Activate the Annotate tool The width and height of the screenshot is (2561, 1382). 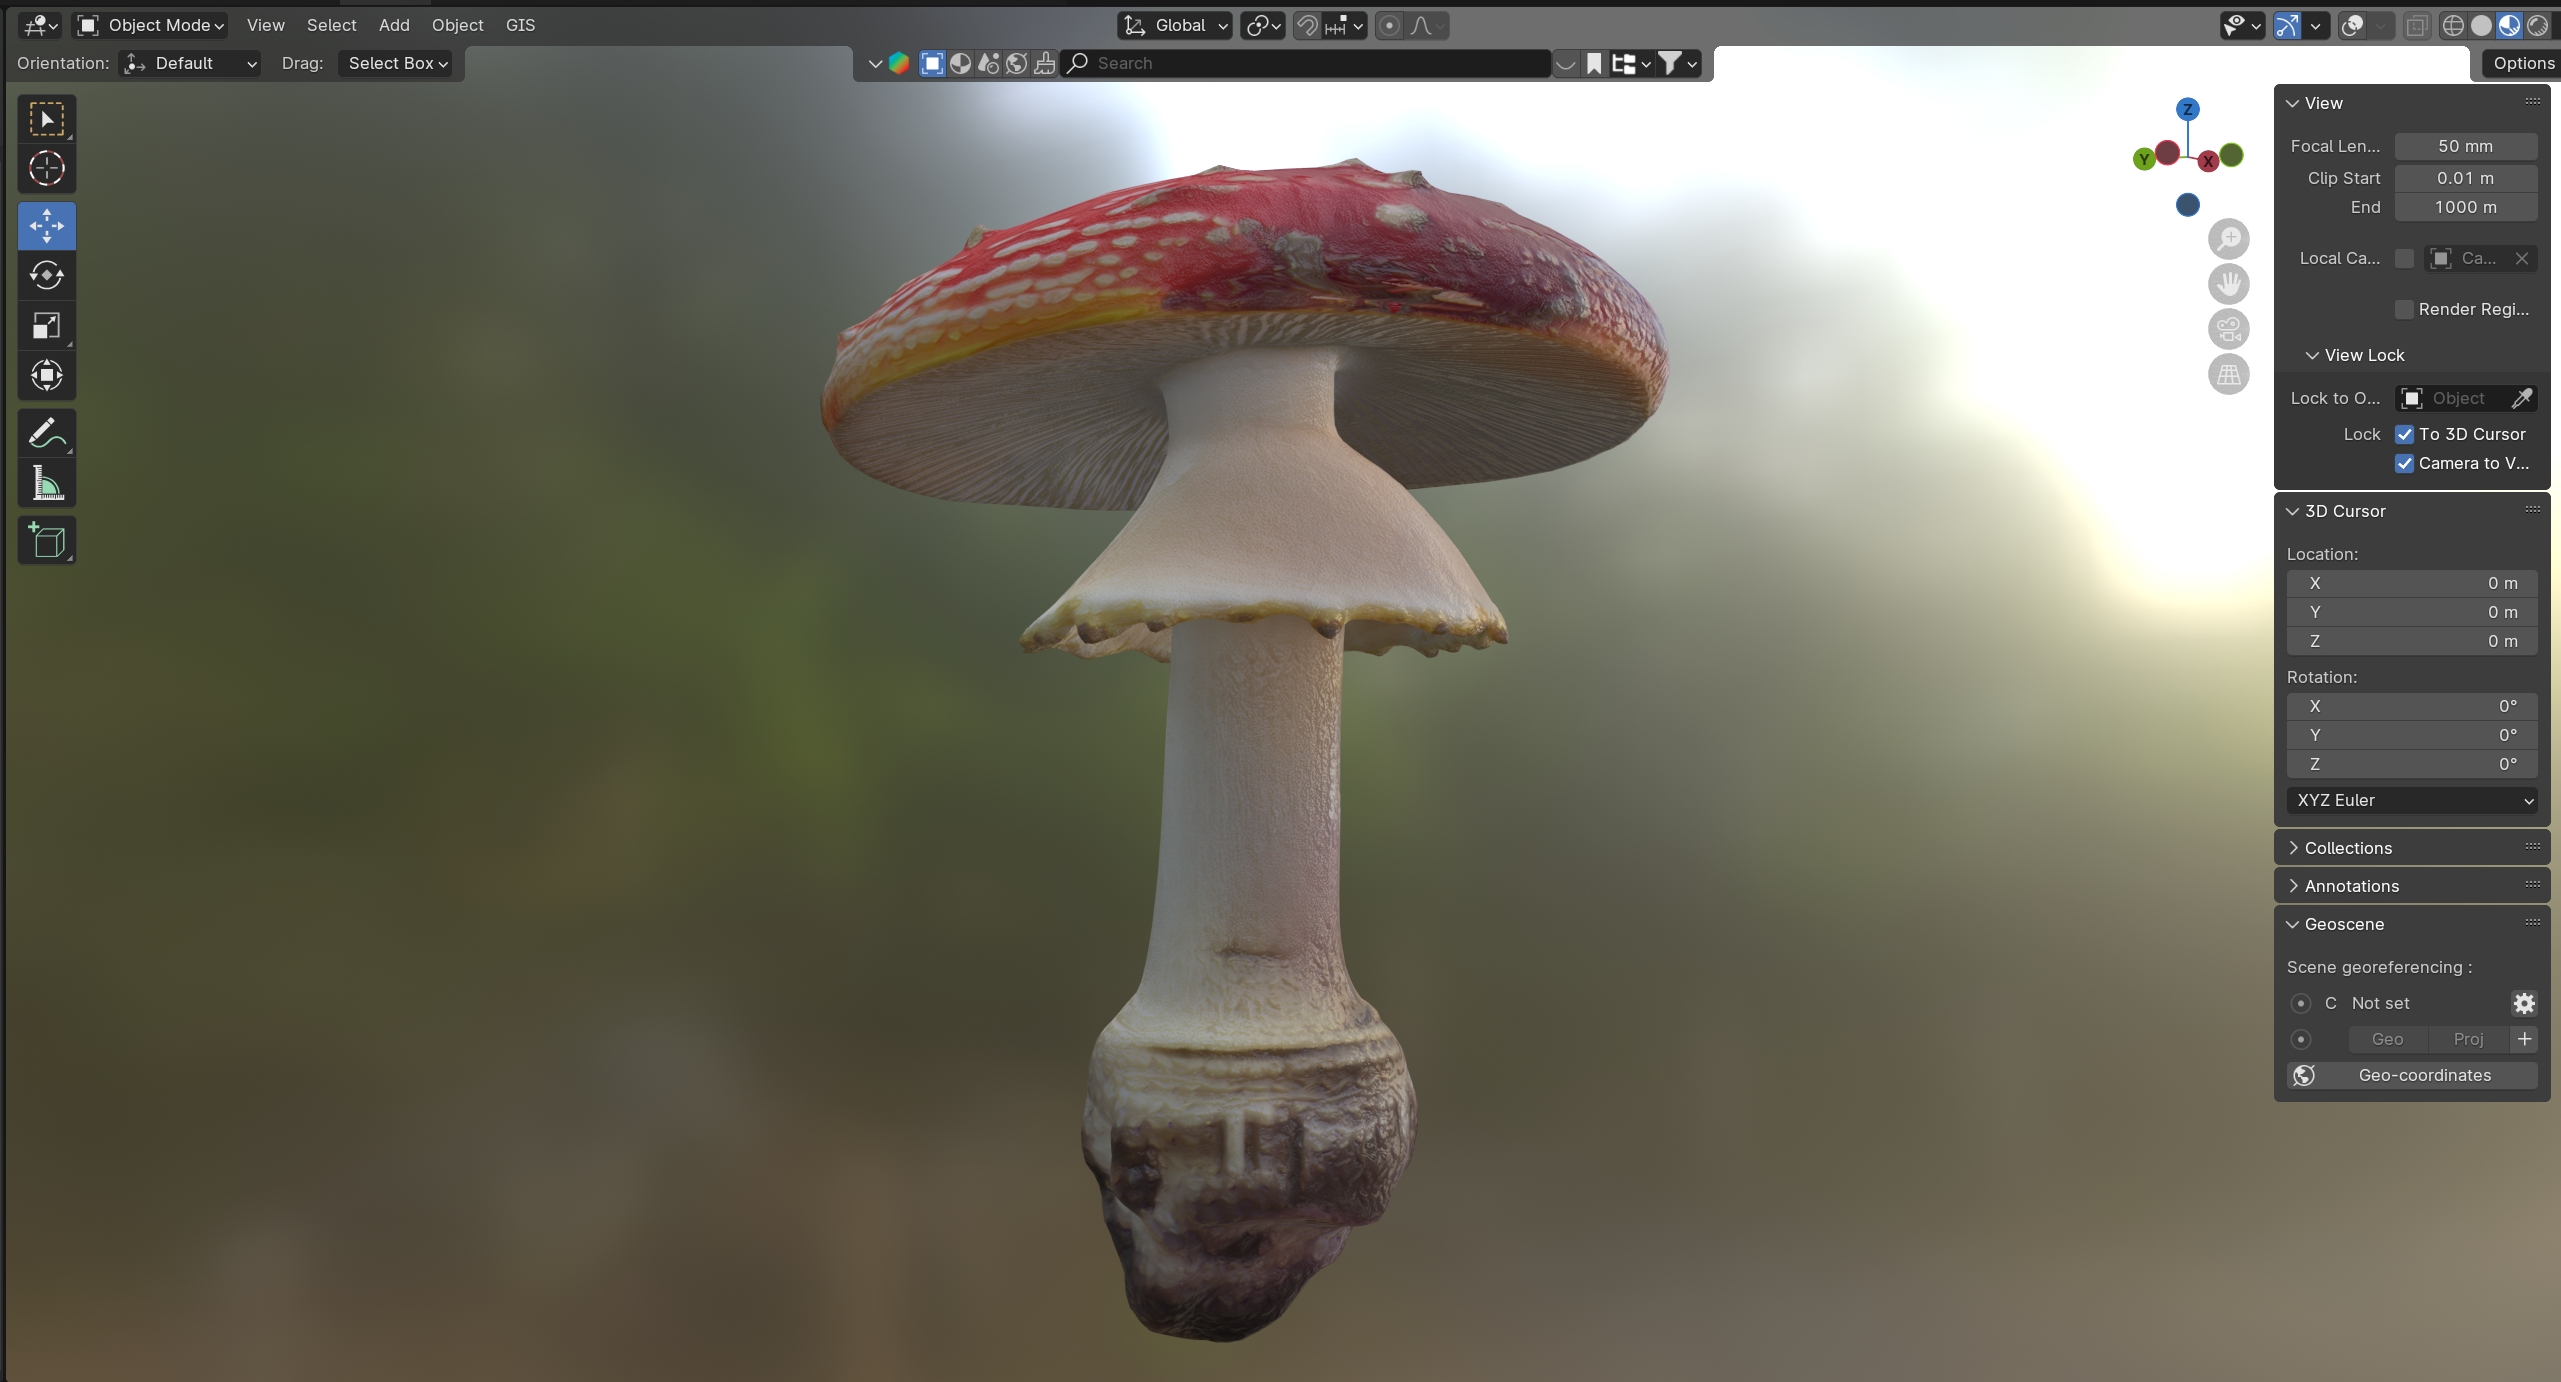tap(46, 433)
